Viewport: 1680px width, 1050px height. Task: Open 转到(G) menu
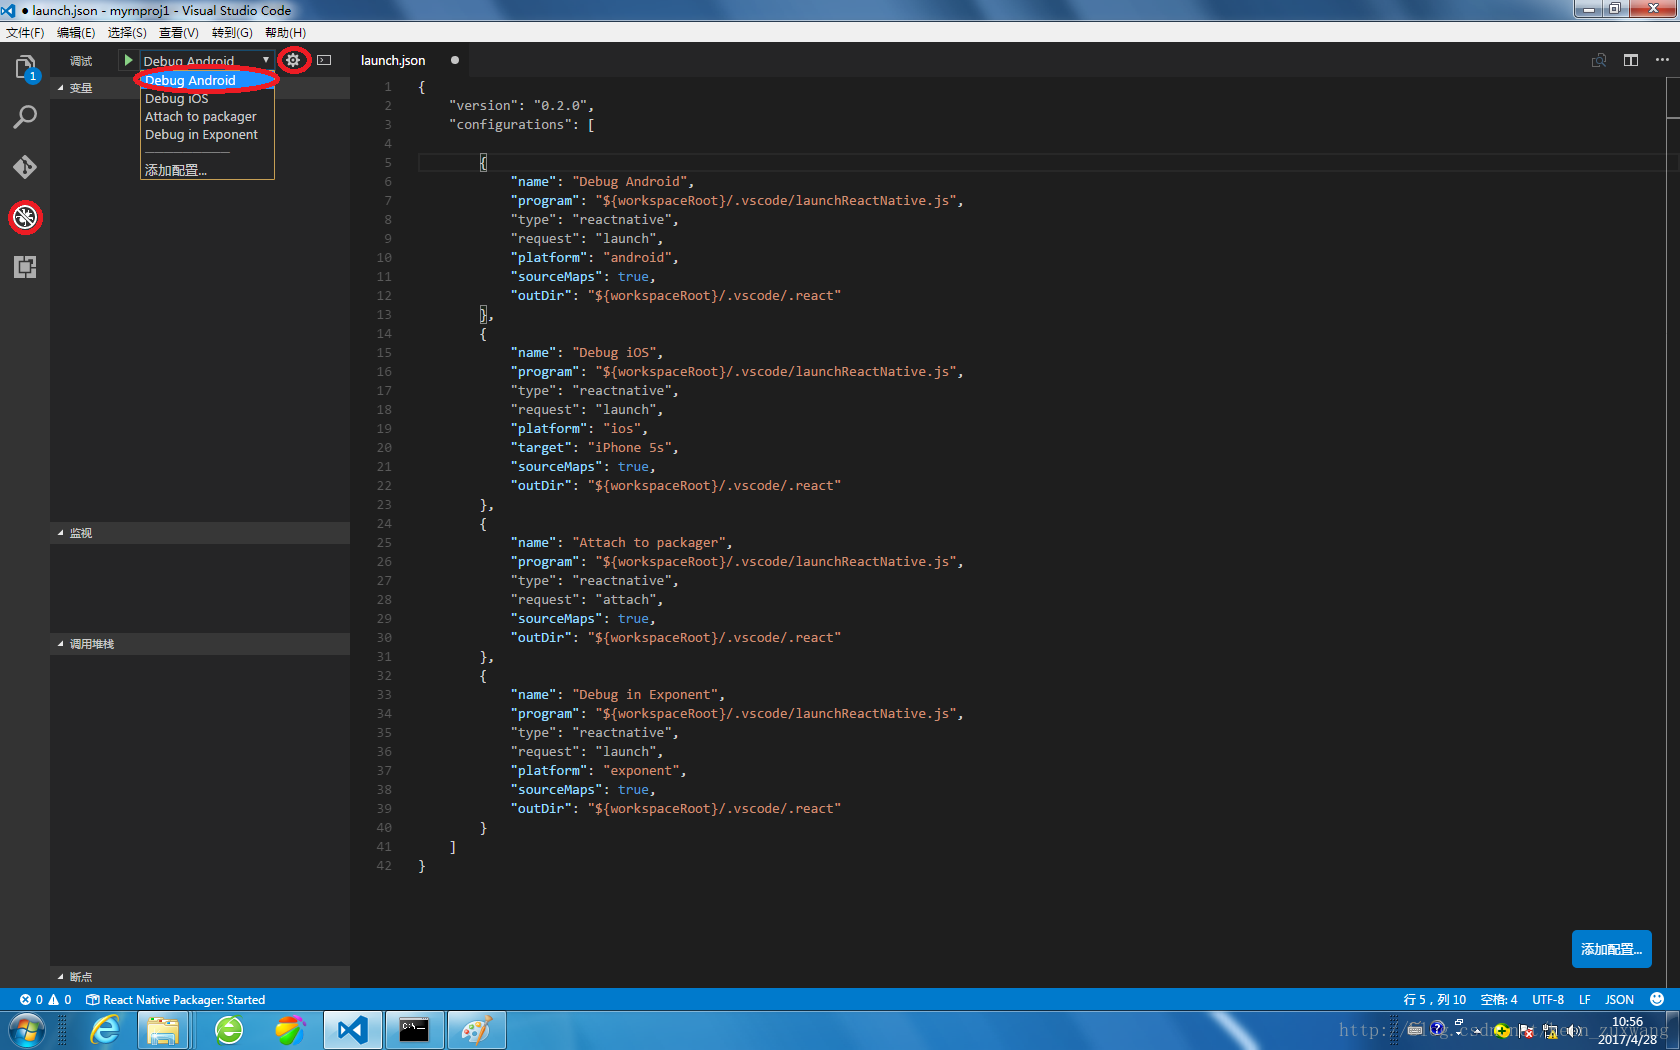click(232, 33)
